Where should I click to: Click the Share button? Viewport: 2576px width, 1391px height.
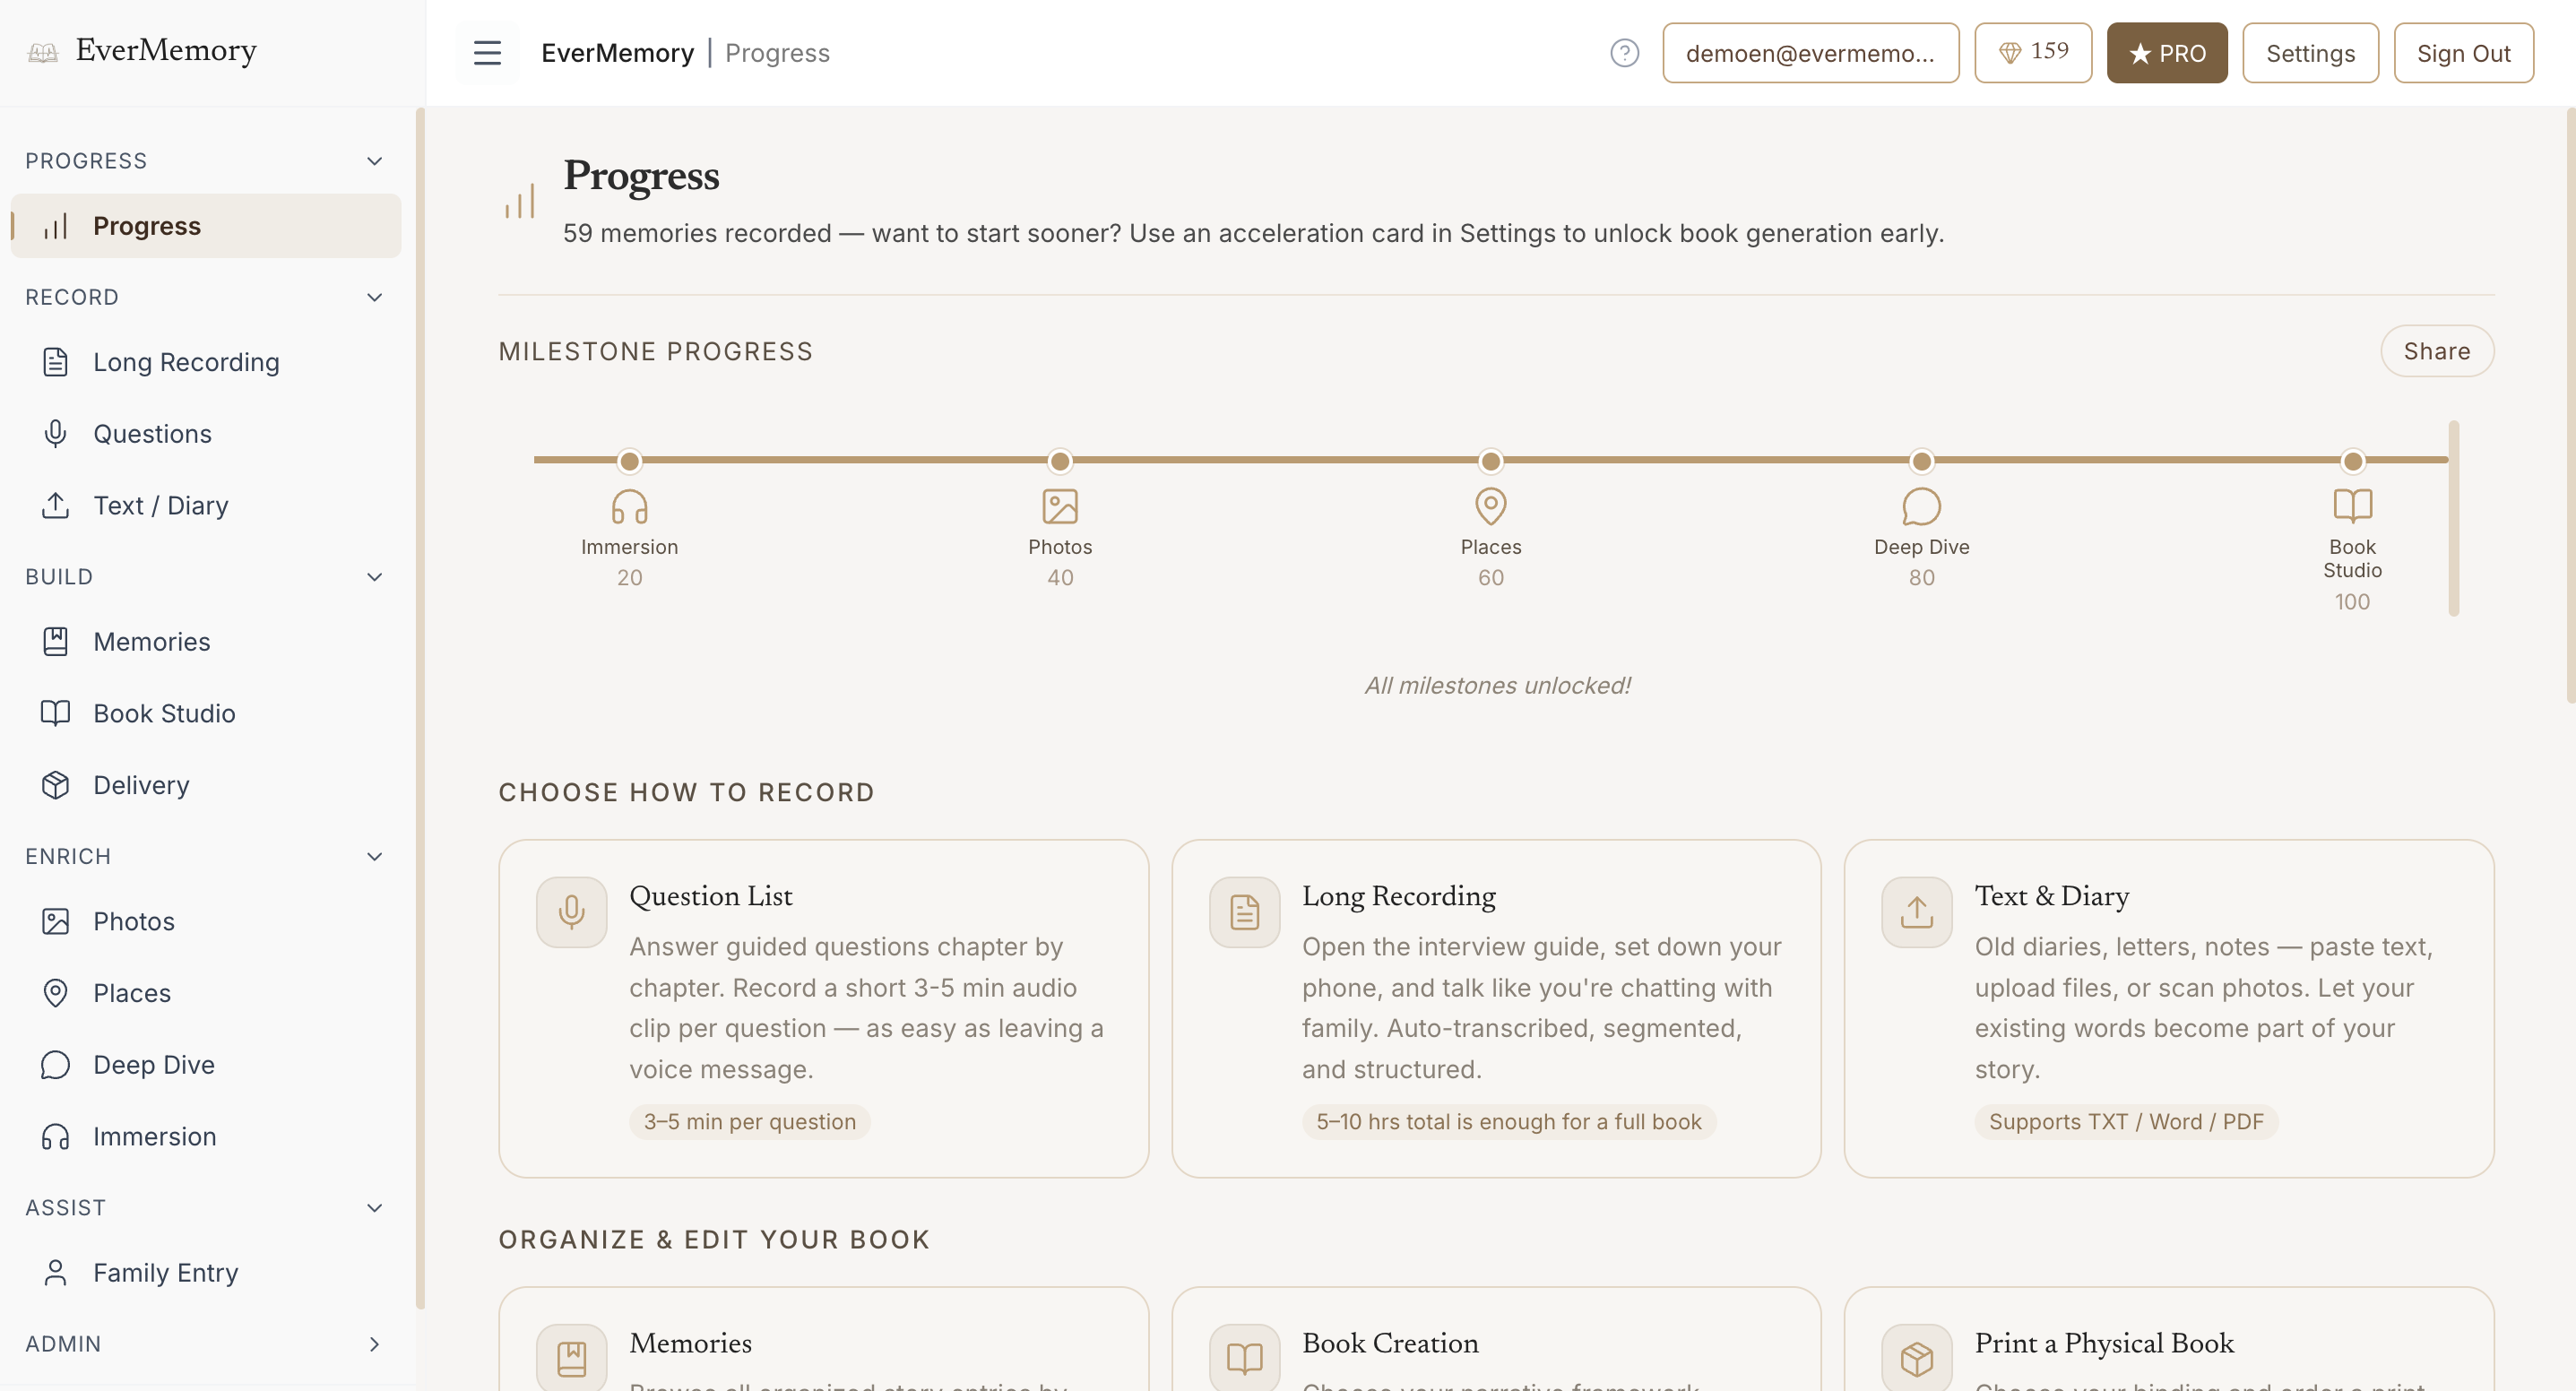tap(2436, 351)
